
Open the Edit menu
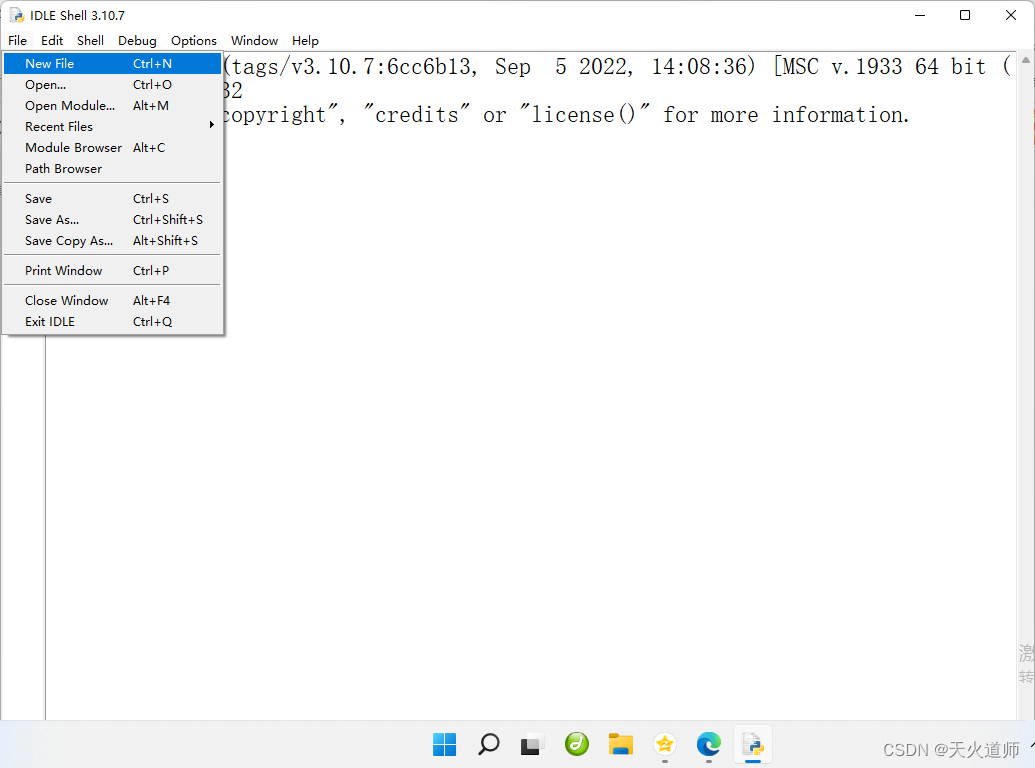coord(51,40)
